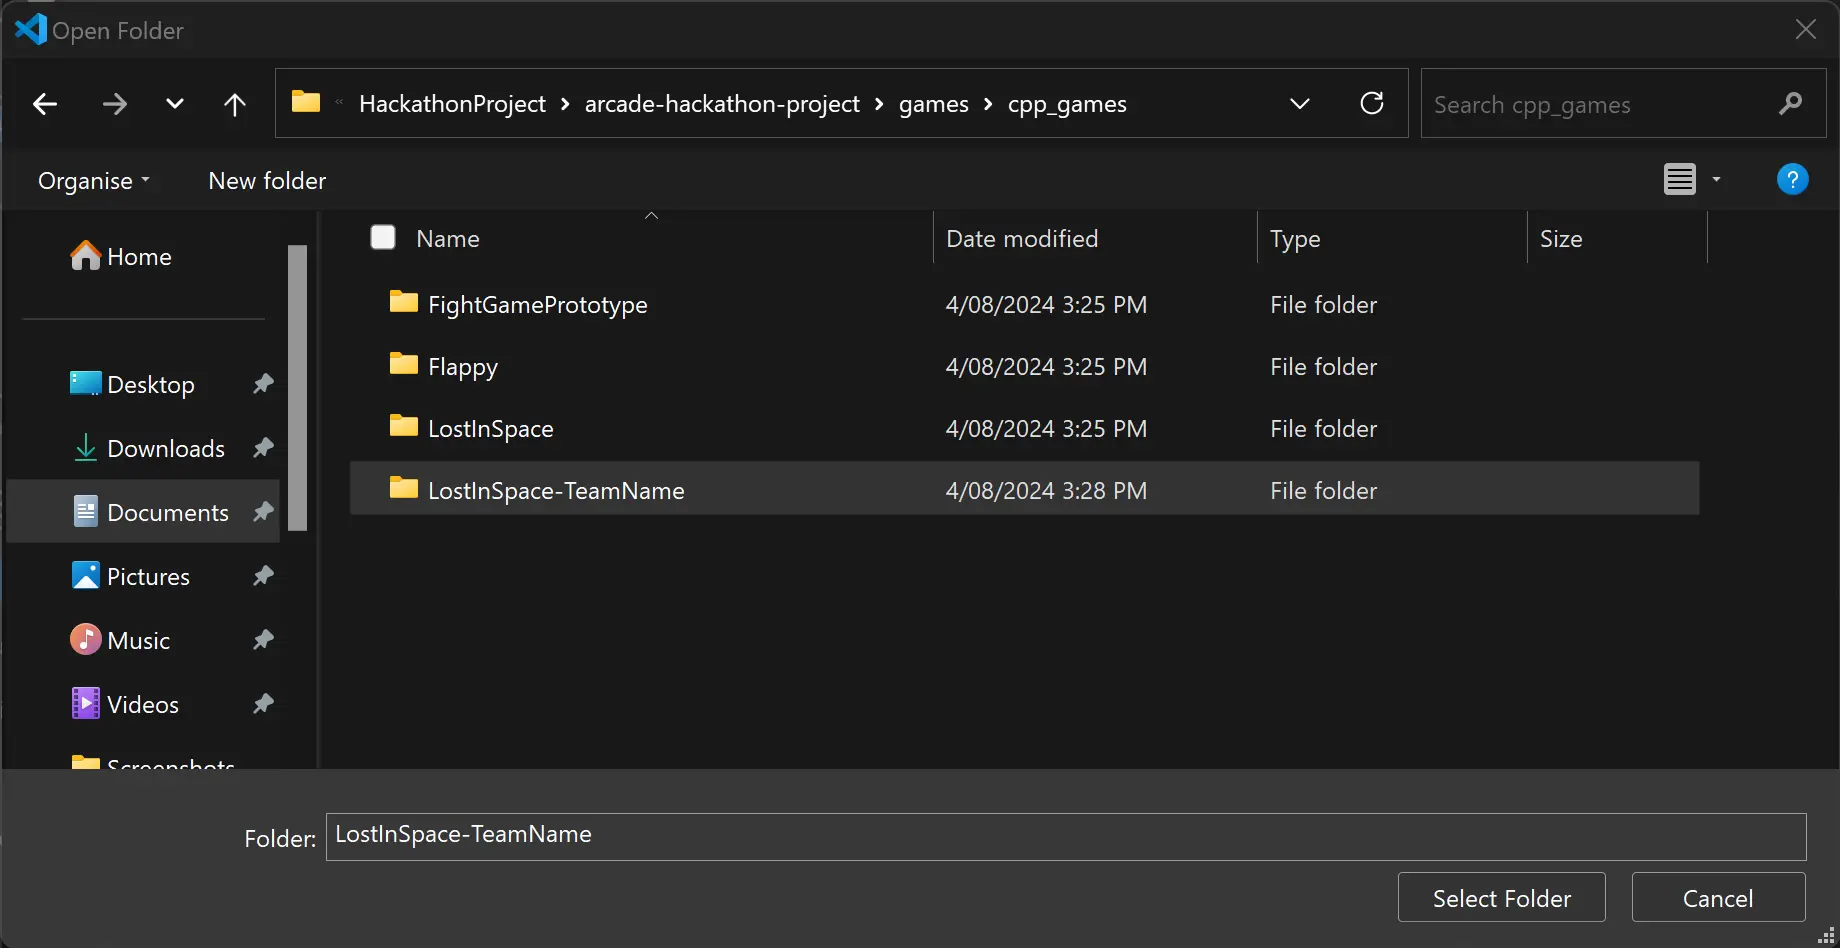Click the pin icon beside Documents
The image size is (1840, 948).
point(263,512)
